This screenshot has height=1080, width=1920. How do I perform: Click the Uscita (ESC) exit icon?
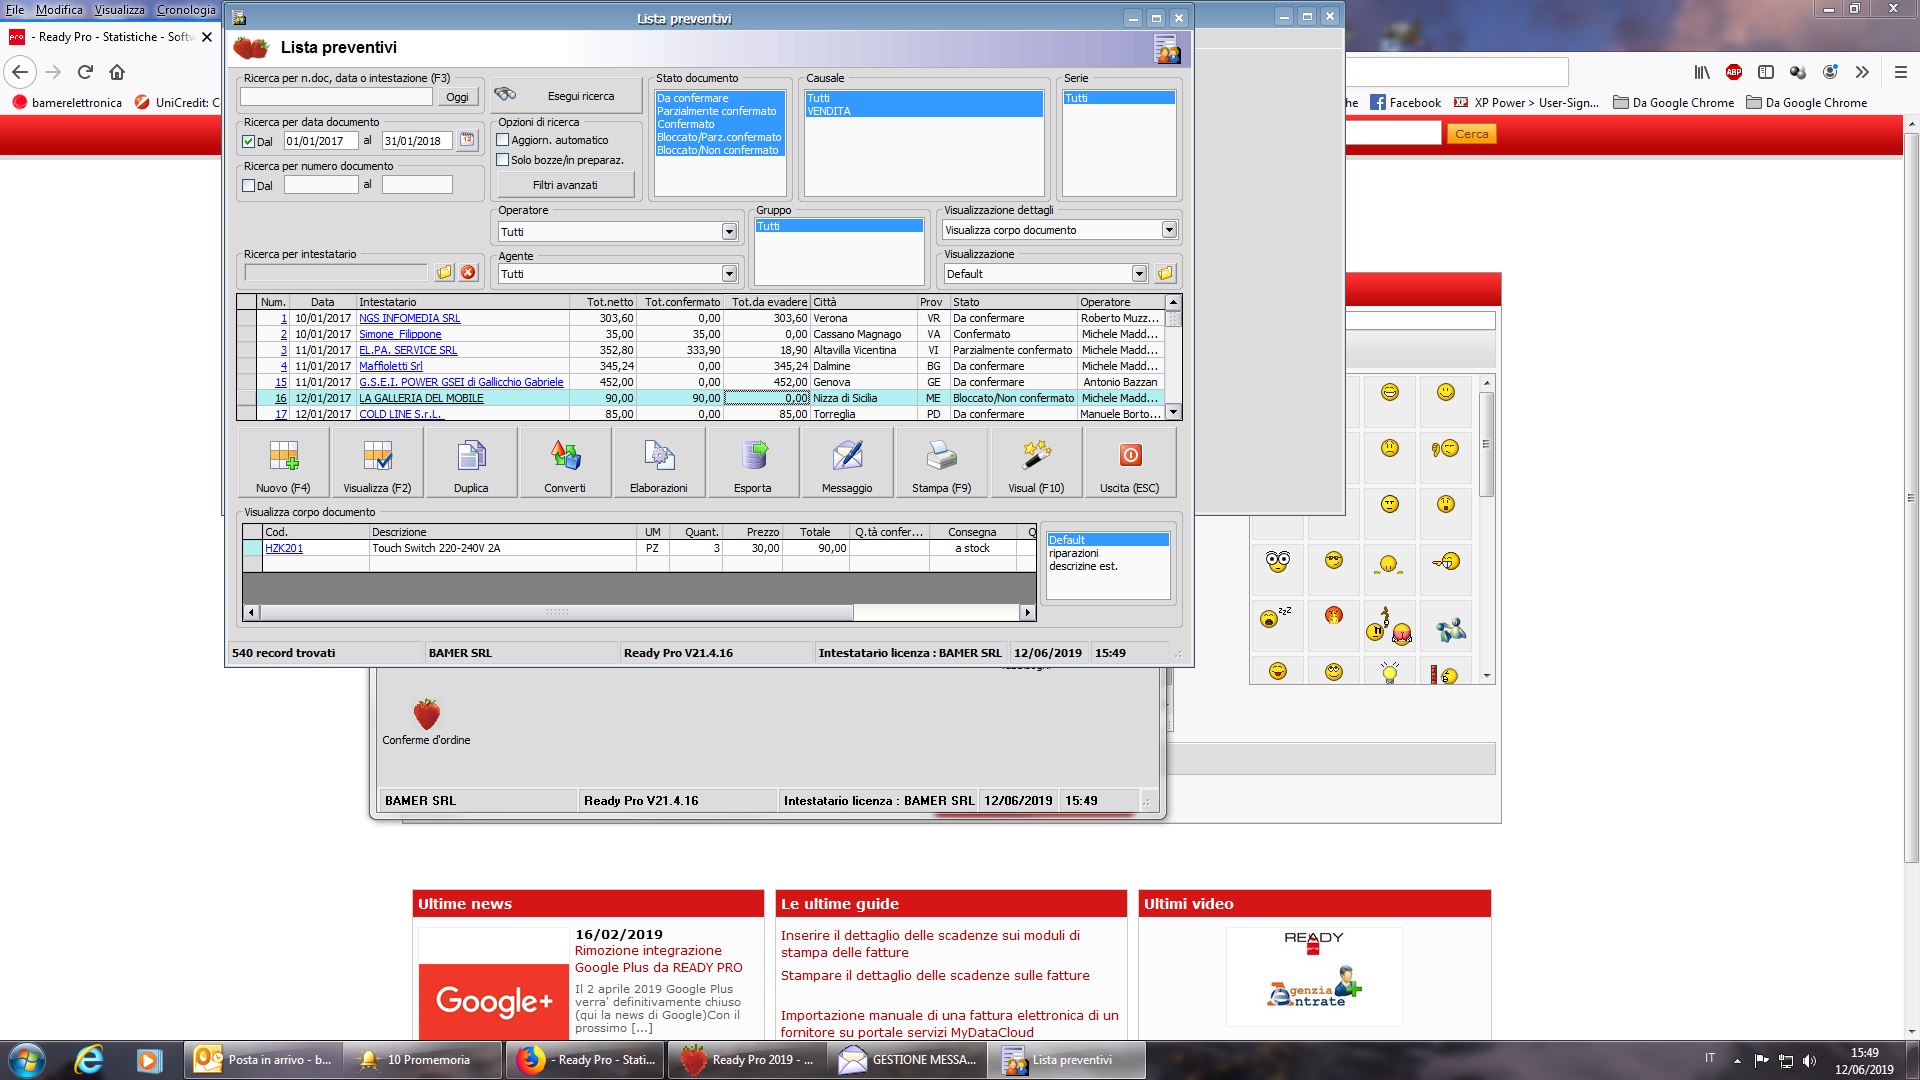pyautogui.click(x=1130, y=457)
